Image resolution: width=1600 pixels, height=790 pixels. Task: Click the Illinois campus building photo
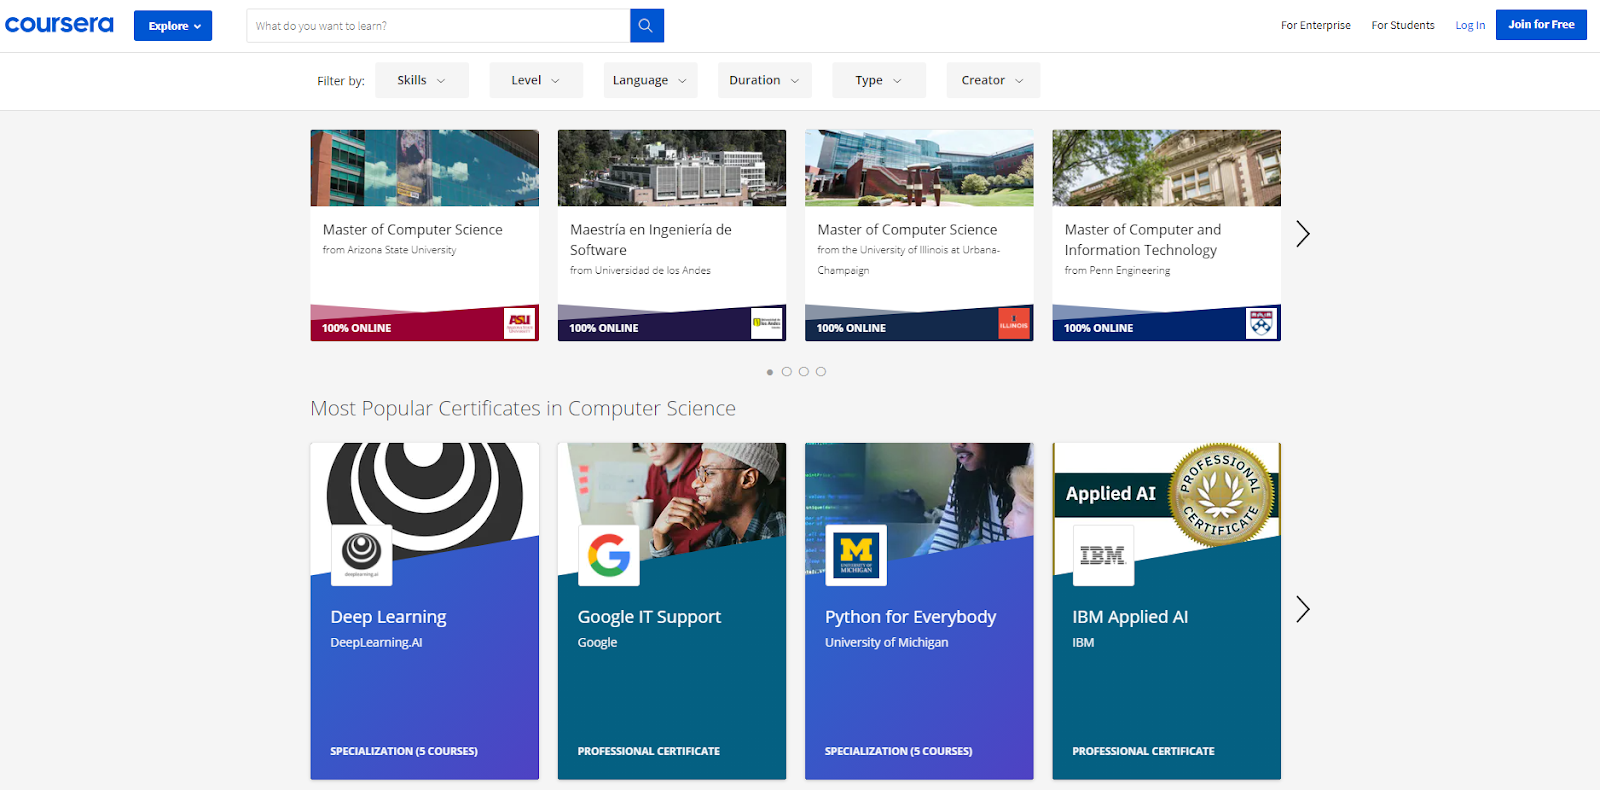pyautogui.click(x=919, y=168)
